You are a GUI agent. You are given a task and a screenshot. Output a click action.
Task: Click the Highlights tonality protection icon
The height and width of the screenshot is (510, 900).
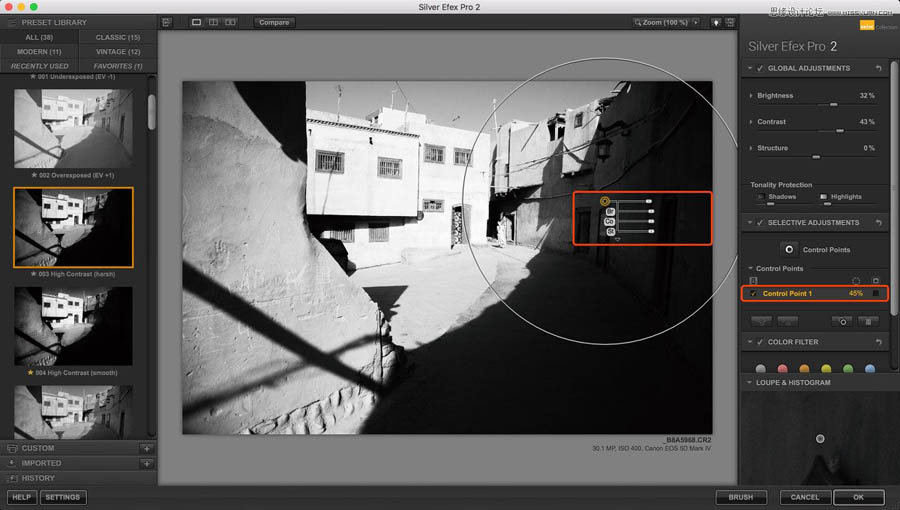[x=824, y=197]
